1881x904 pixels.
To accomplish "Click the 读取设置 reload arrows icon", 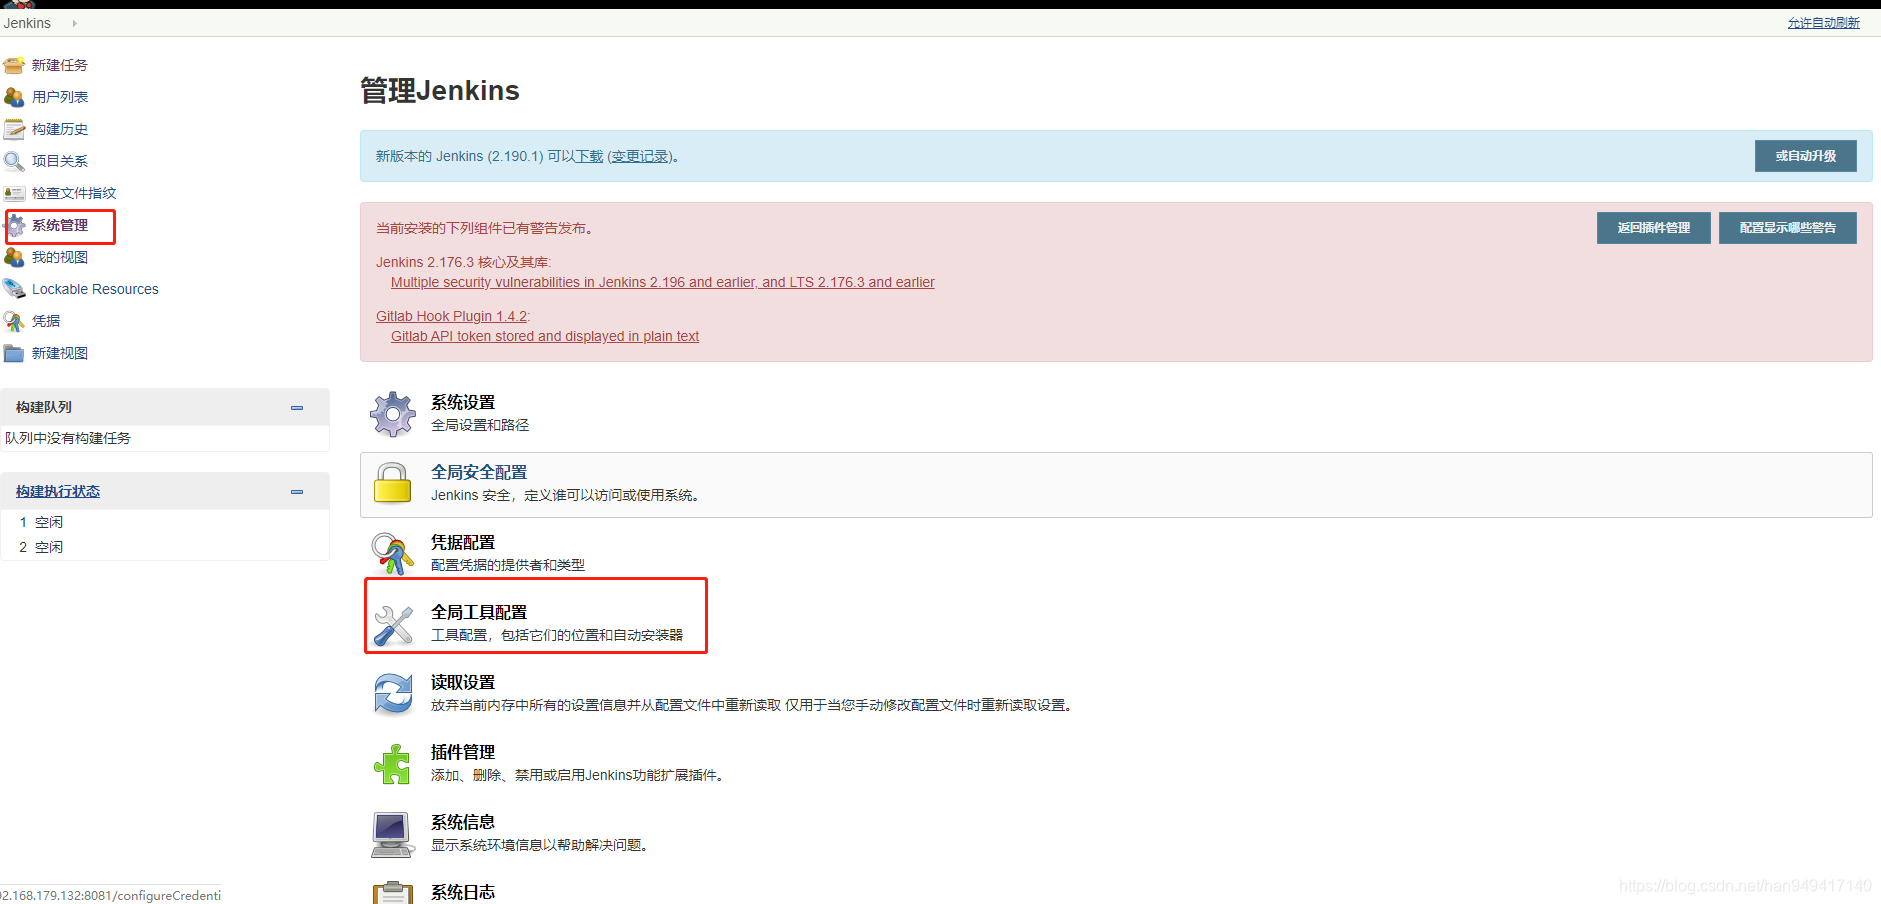I will pyautogui.click(x=393, y=694).
